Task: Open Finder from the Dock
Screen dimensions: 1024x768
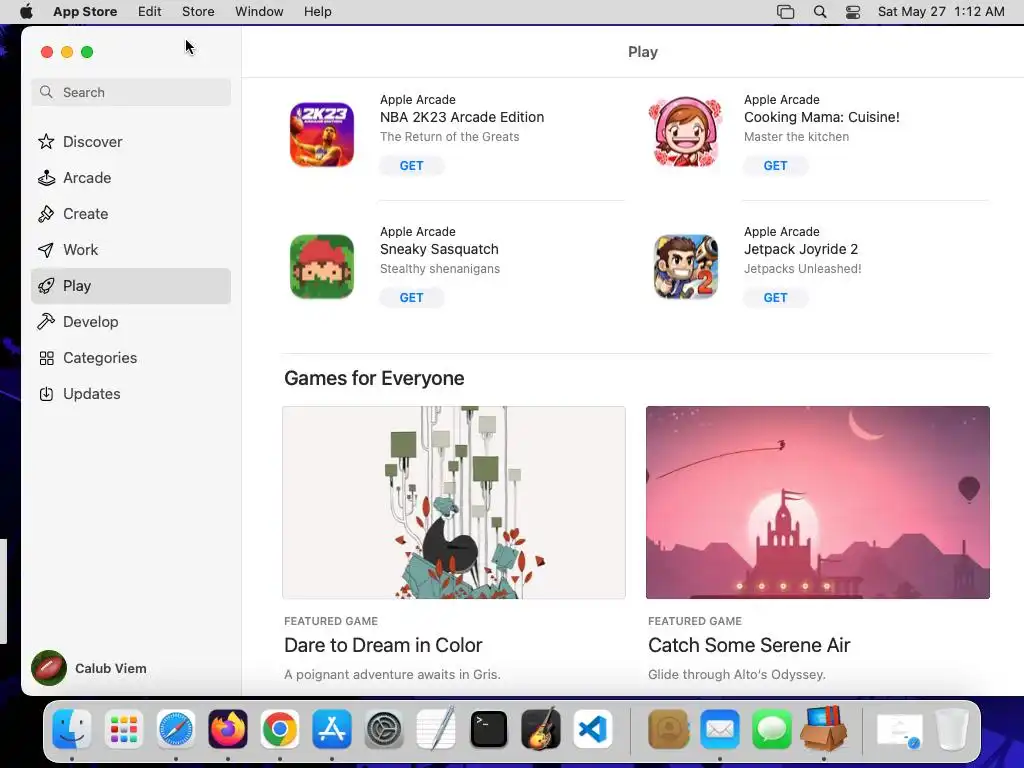Action: point(72,729)
